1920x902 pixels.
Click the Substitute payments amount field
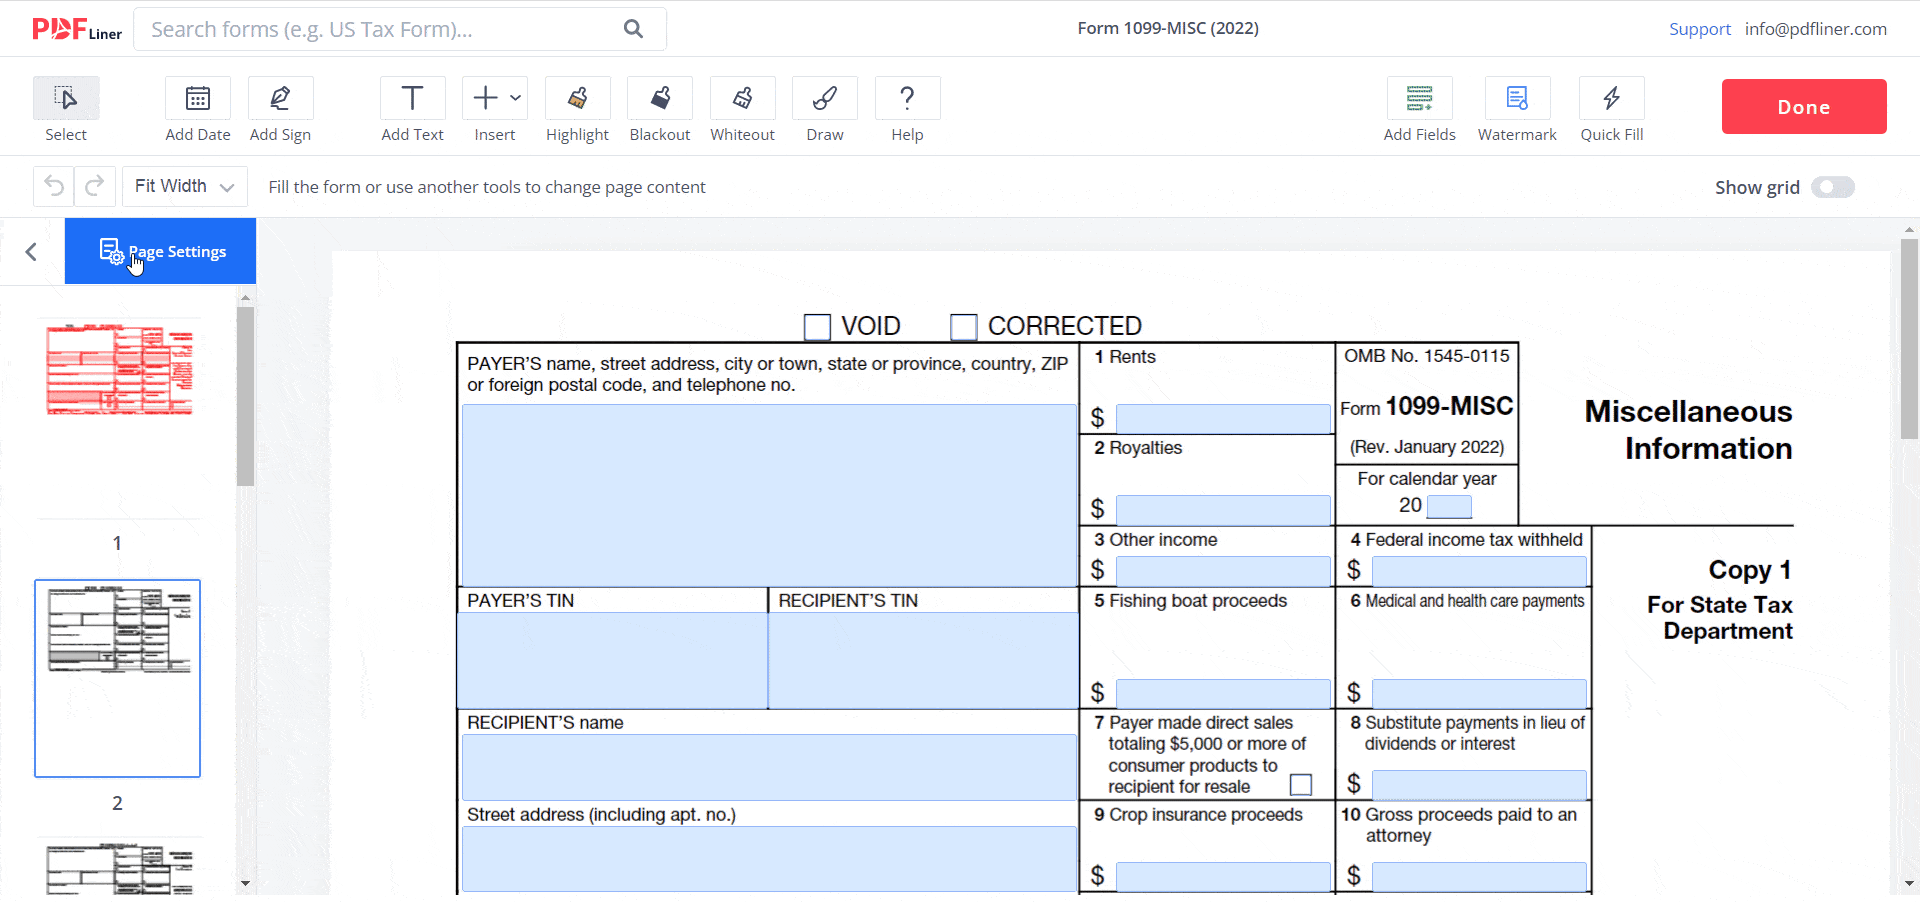point(1479,785)
